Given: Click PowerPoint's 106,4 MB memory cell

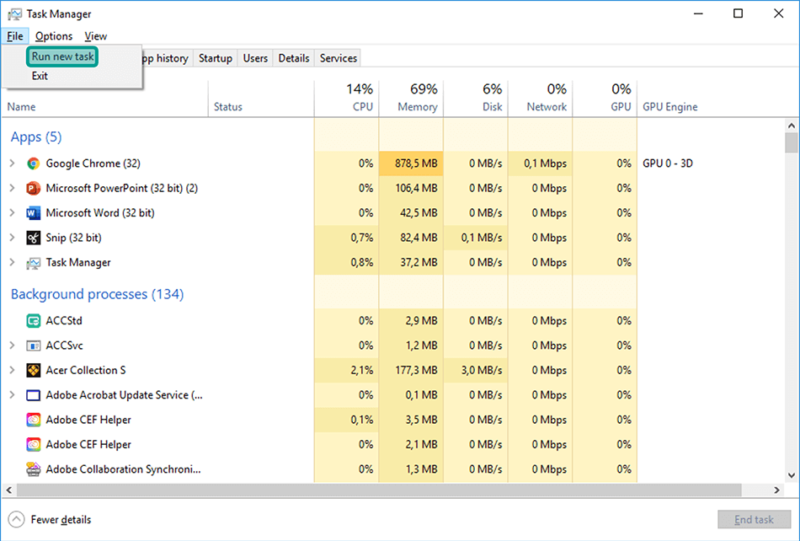Looking at the screenshot, I should 411,188.
